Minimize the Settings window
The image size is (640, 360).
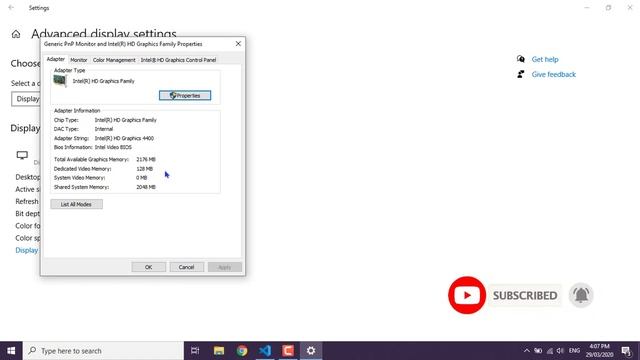coord(587,8)
